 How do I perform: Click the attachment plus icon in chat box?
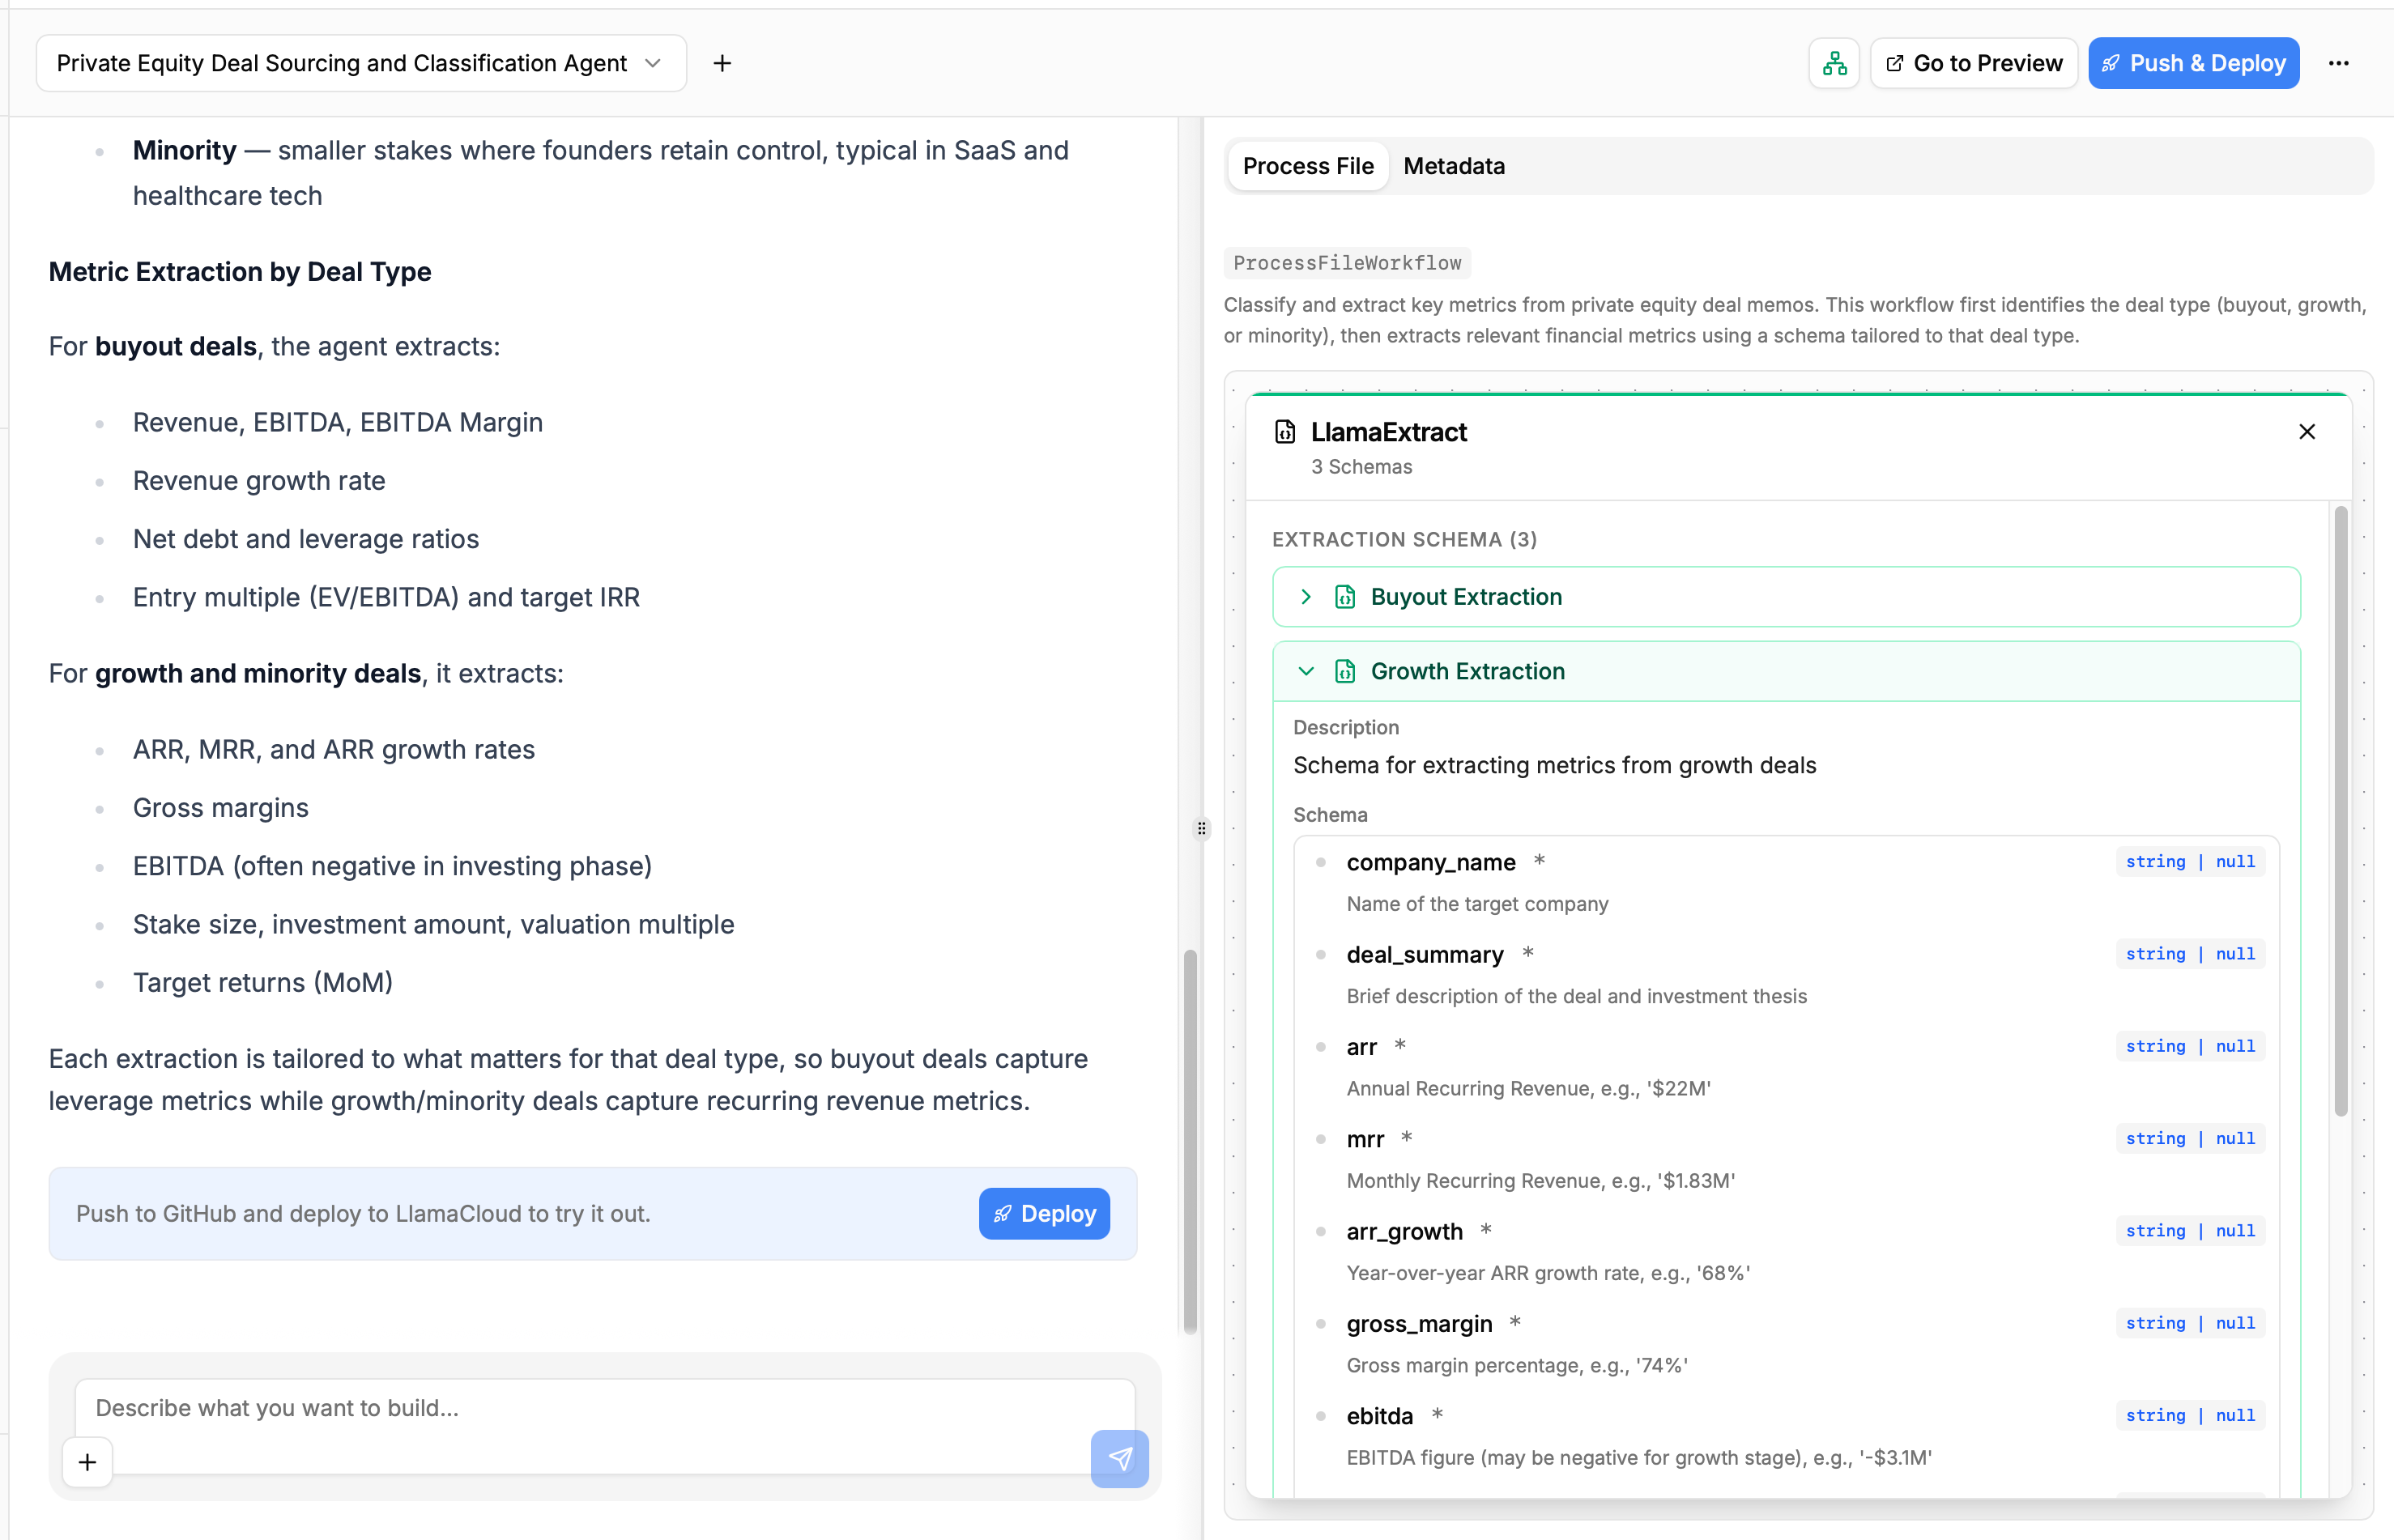coord(88,1463)
